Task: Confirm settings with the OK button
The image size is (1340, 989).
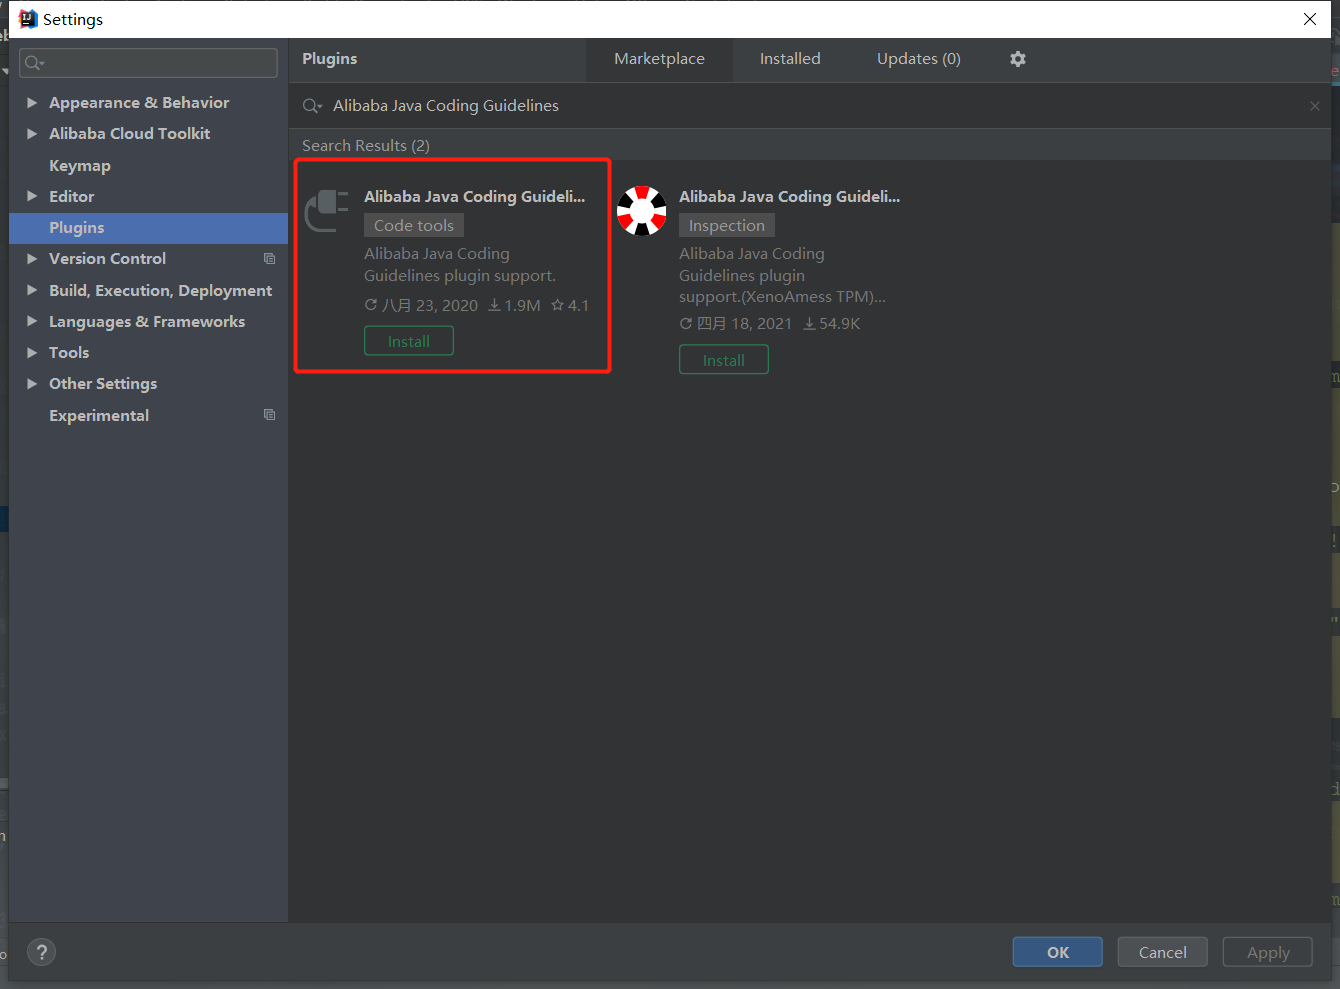Action: (1058, 952)
